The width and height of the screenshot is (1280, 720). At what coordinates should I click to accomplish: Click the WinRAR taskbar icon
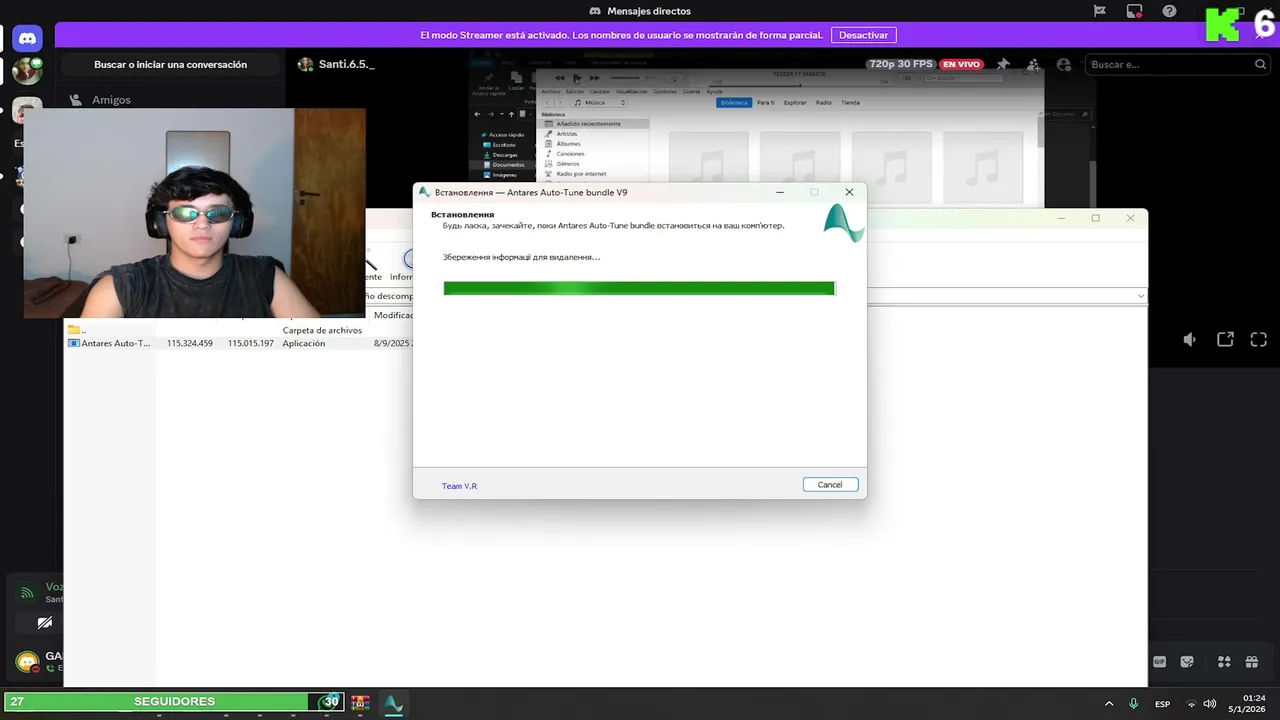coord(360,703)
